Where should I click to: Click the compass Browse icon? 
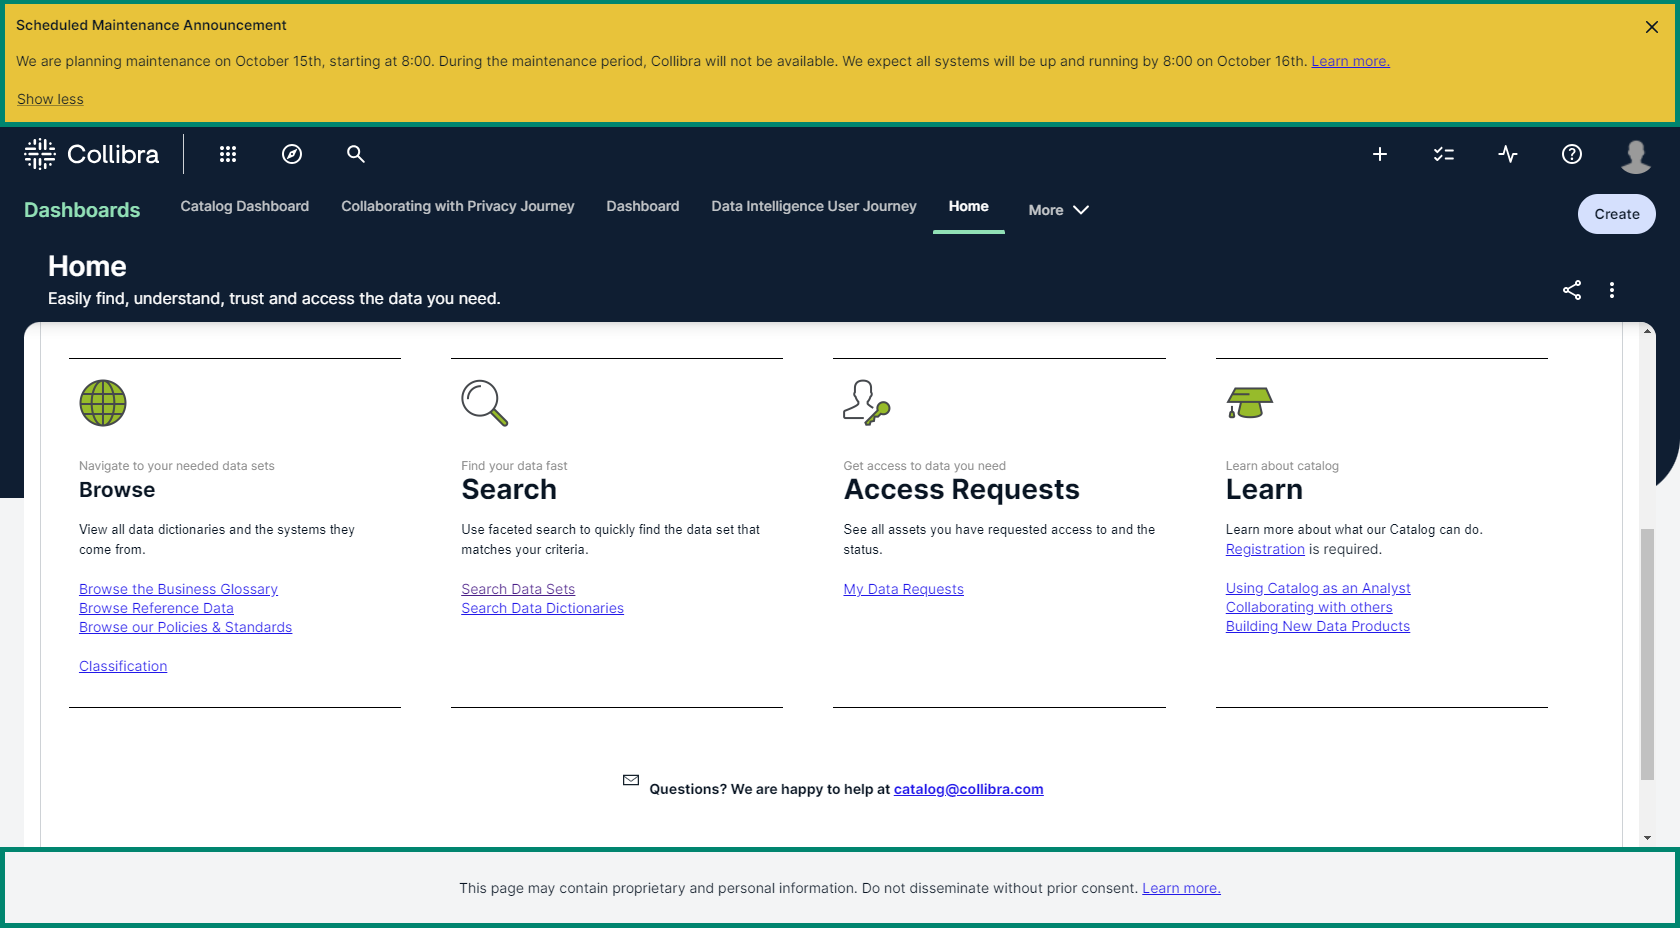(x=292, y=154)
